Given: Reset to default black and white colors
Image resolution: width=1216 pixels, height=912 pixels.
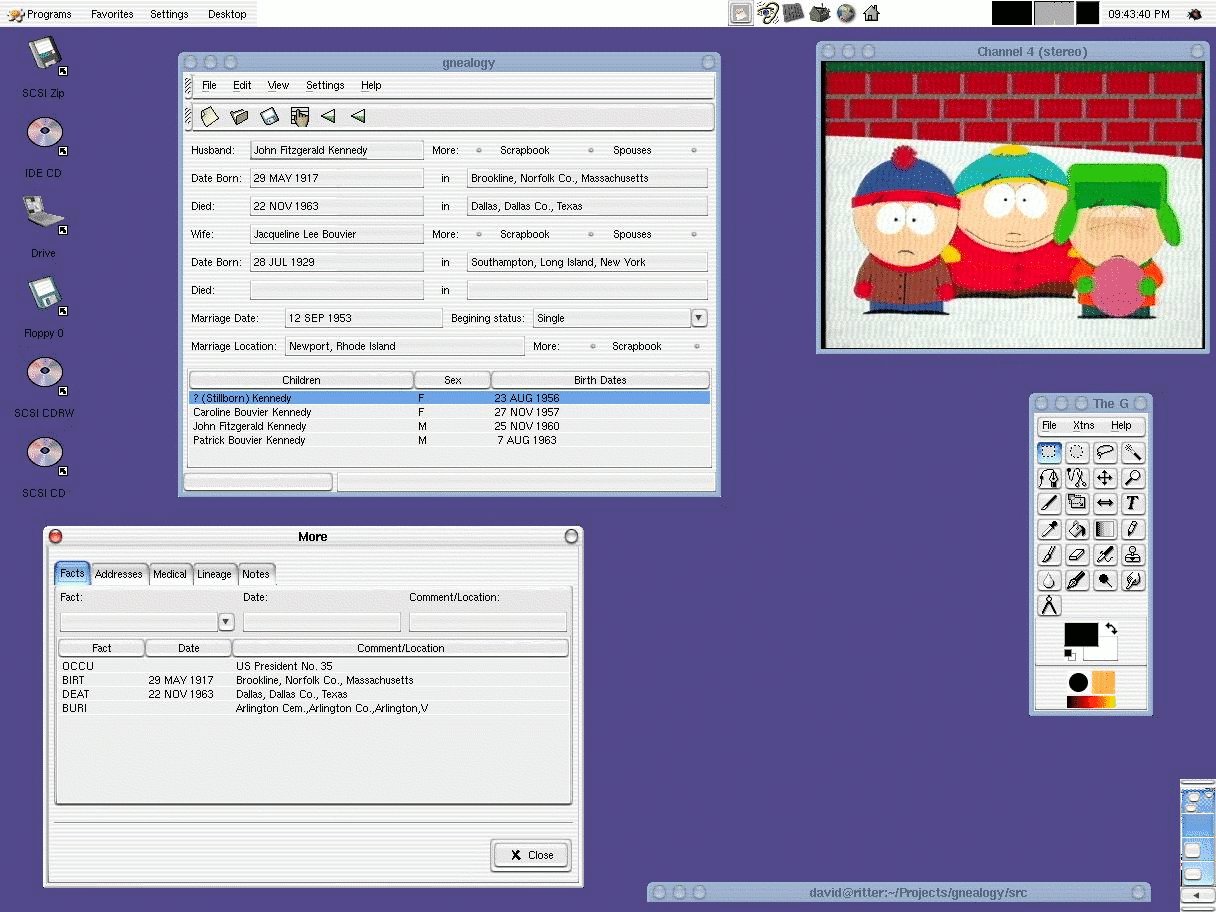Looking at the screenshot, I should [x=1069, y=654].
